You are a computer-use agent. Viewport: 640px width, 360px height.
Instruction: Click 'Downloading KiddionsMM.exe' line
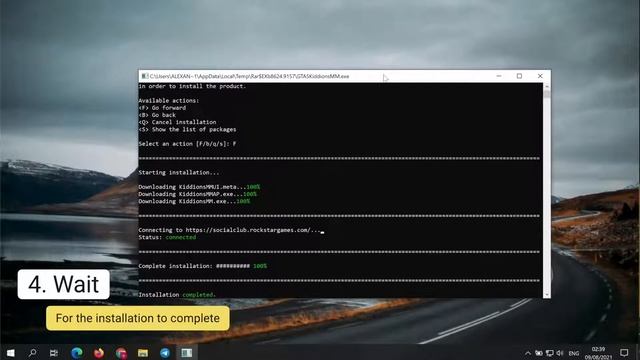point(194,201)
